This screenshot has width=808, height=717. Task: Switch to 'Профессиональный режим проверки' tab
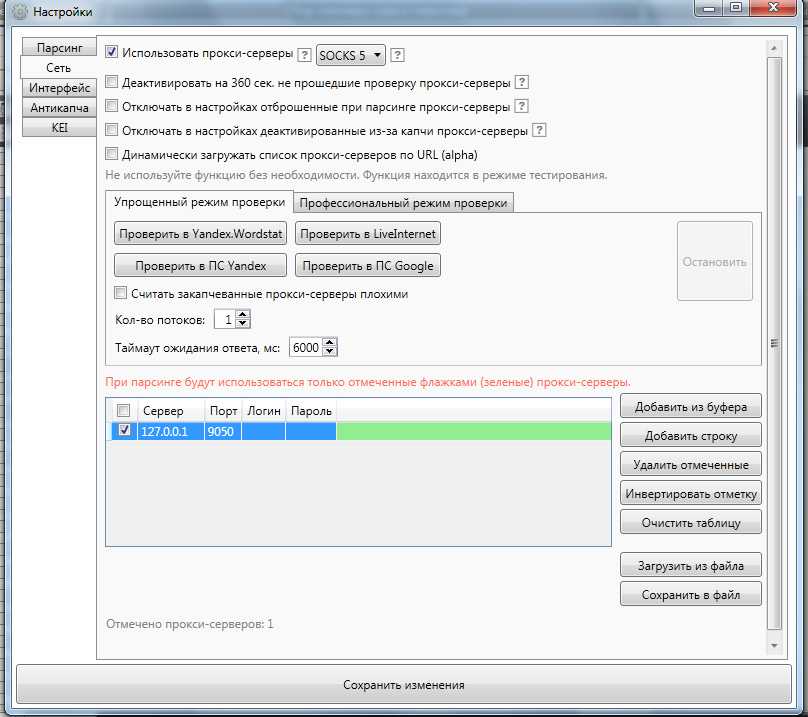pyautogui.click(x=404, y=203)
